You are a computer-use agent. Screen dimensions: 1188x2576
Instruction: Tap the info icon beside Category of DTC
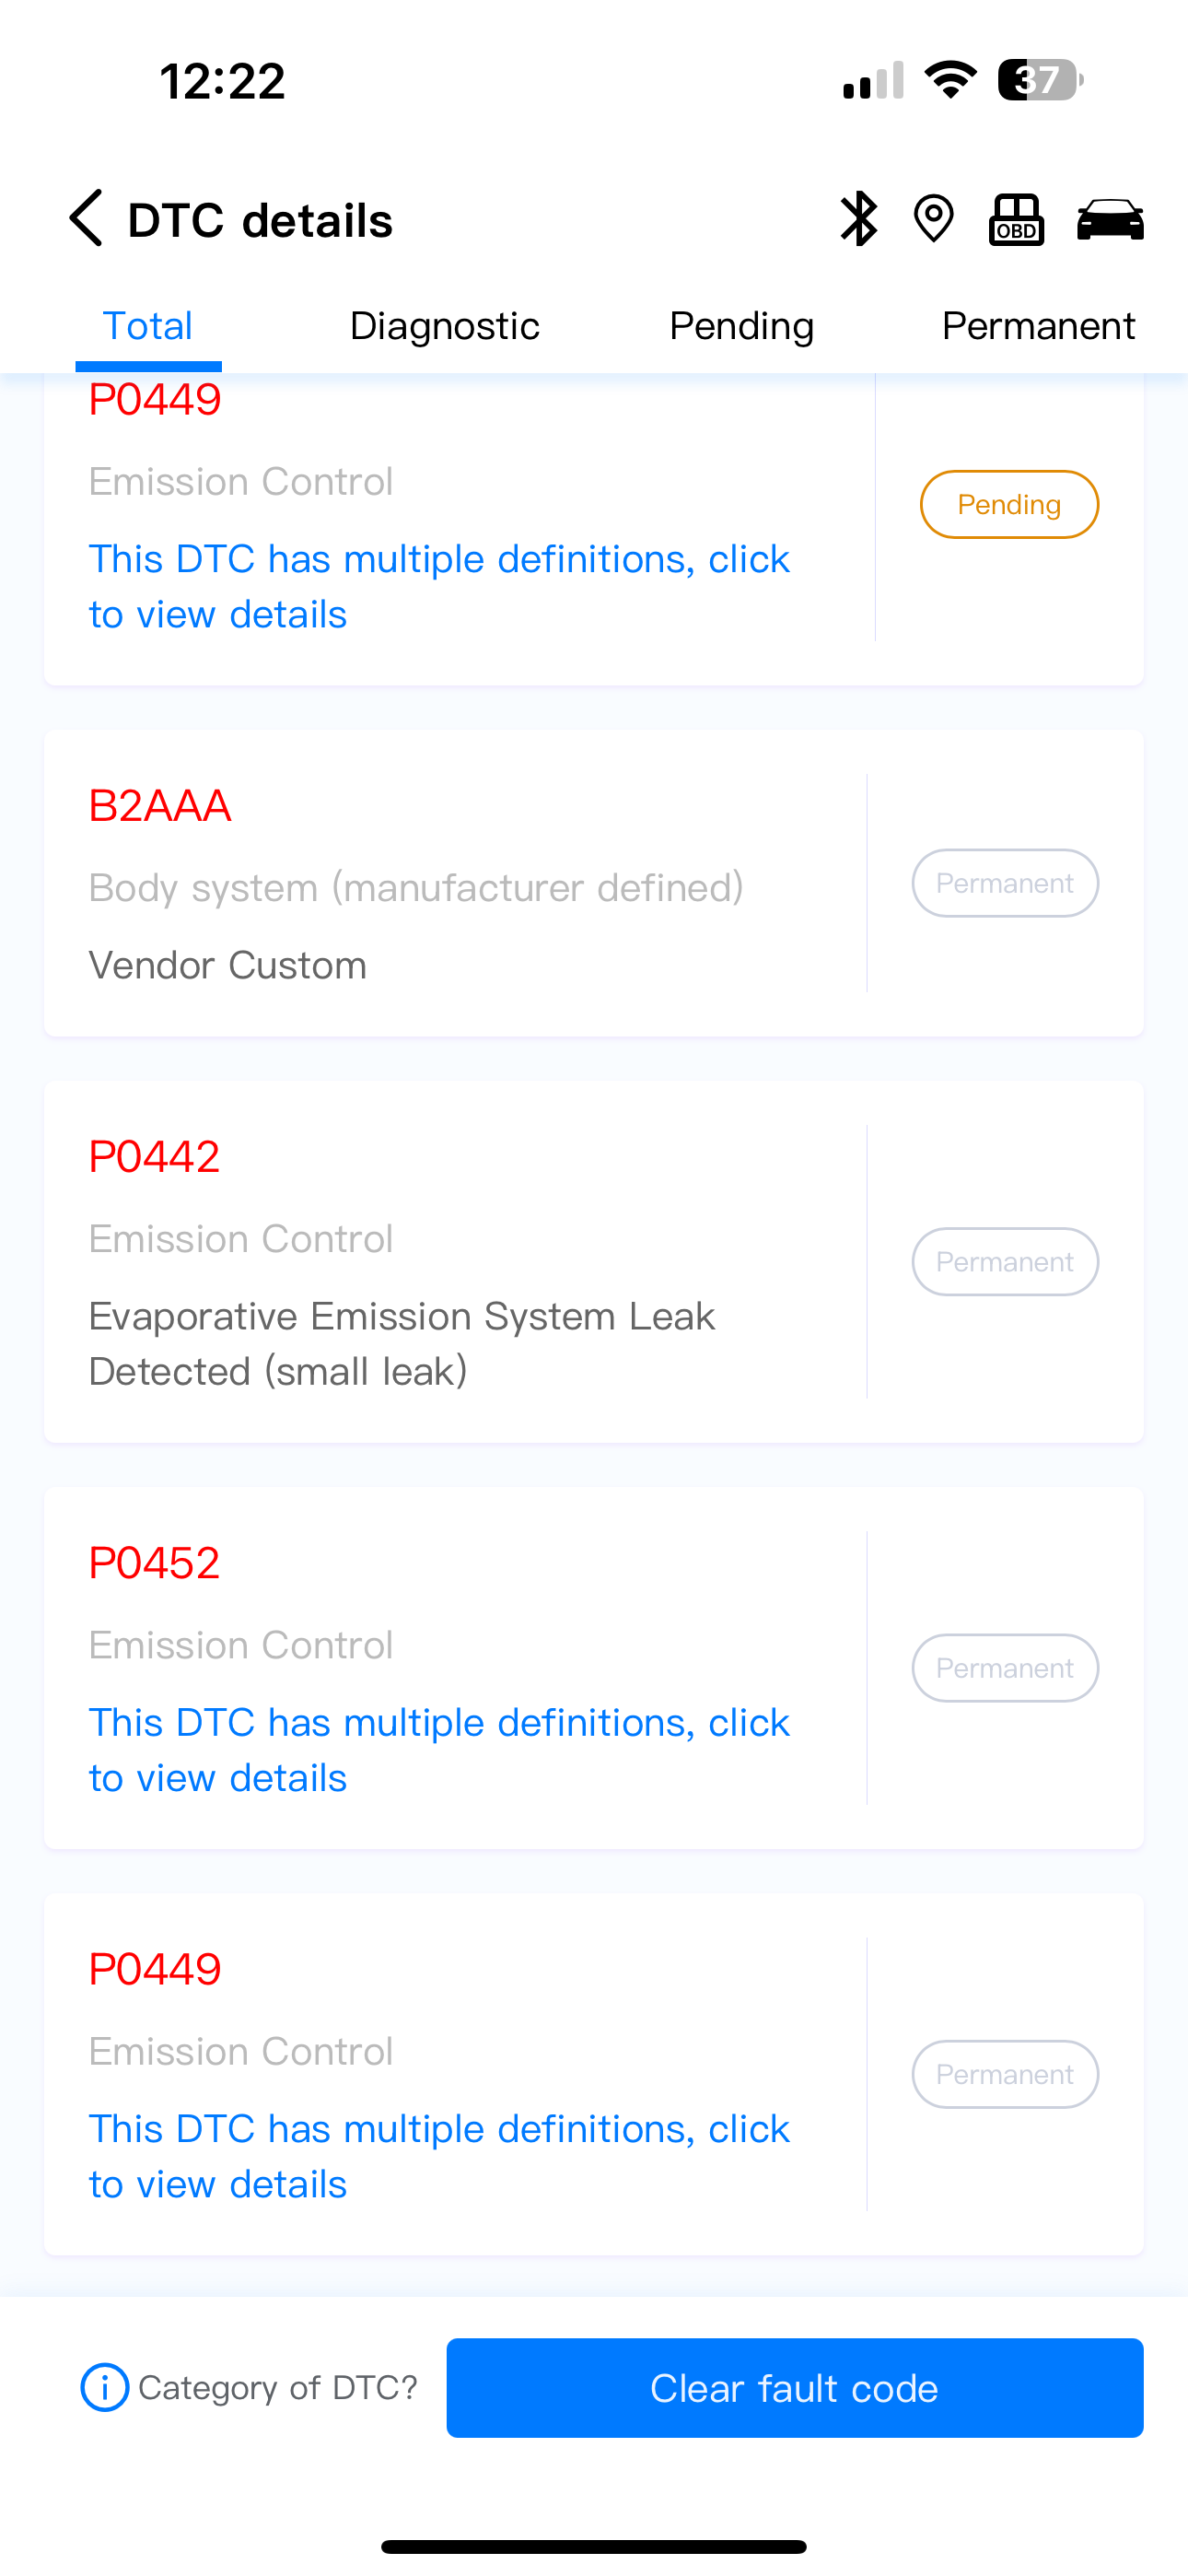click(105, 2388)
